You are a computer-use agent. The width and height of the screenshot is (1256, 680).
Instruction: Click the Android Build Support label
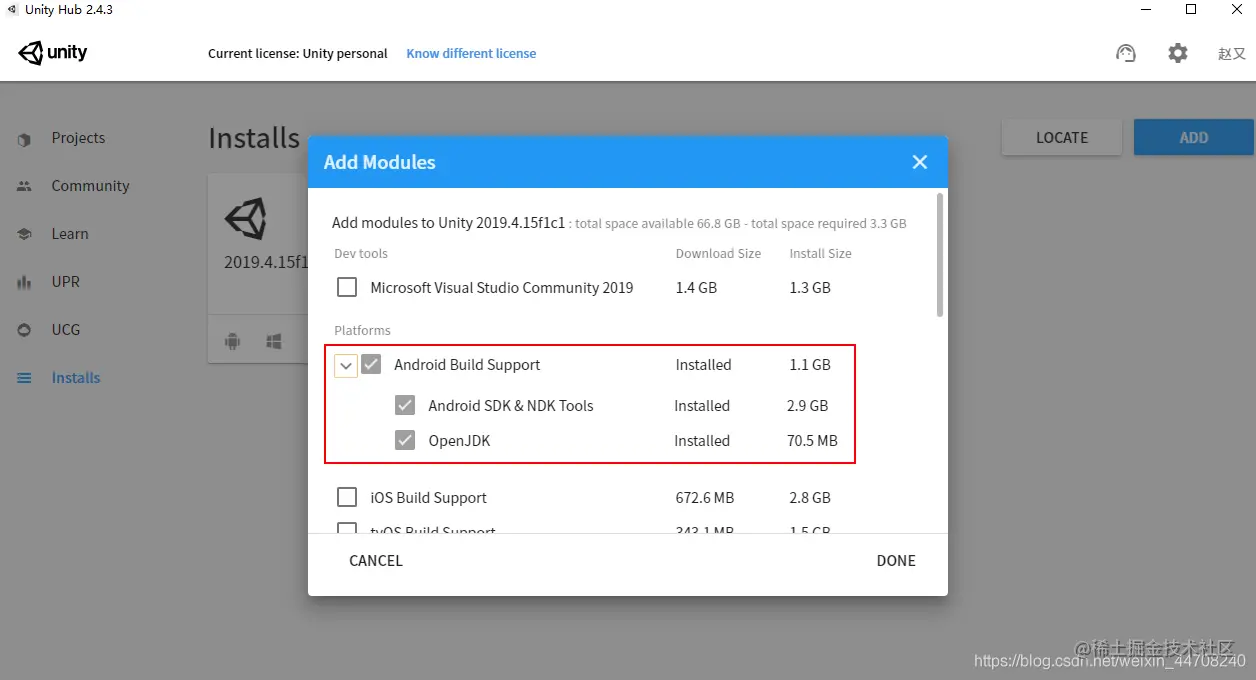[x=467, y=365]
